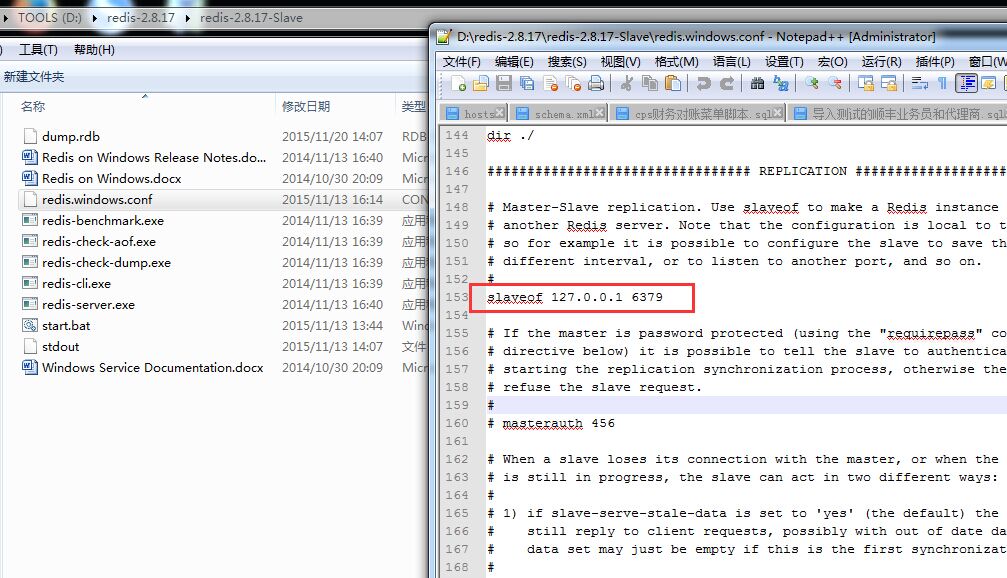1007x578 pixels.
Task: Undo the last edit via toolbar
Action: tap(704, 83)
